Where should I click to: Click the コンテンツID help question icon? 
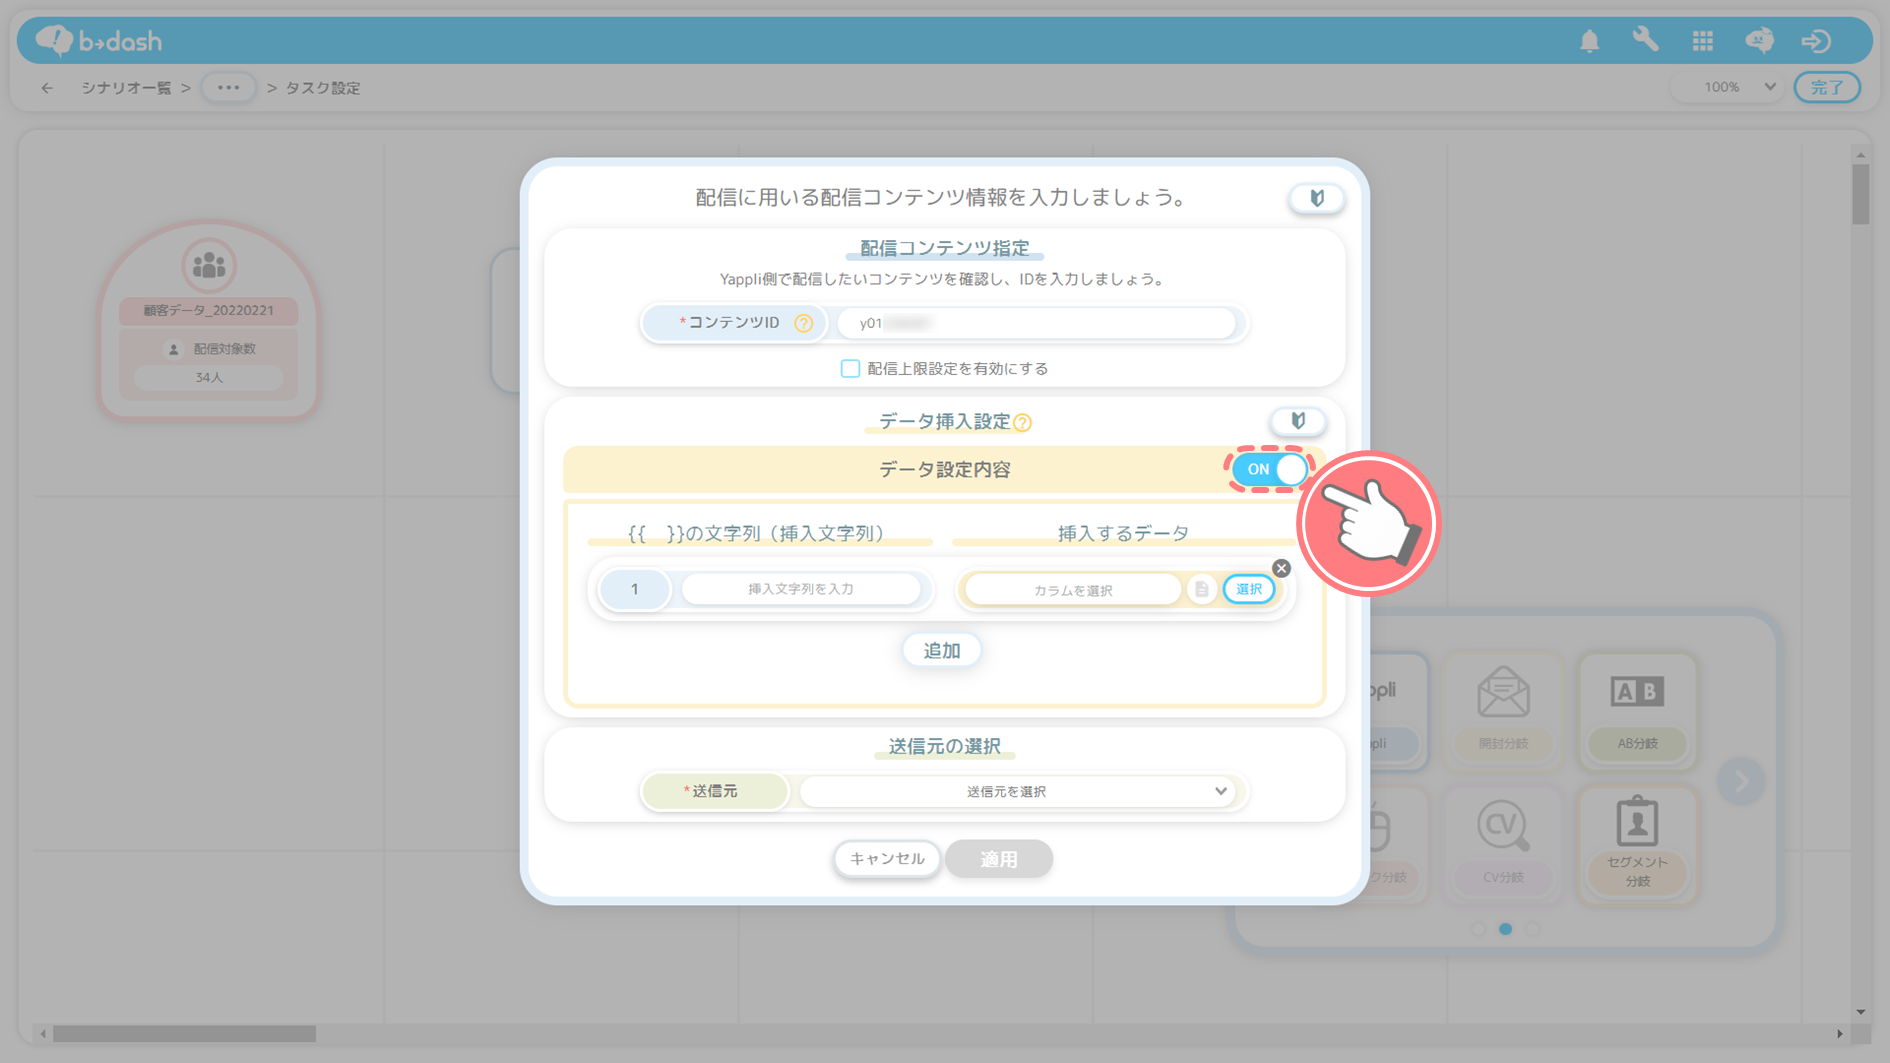(x=803, y=323)
